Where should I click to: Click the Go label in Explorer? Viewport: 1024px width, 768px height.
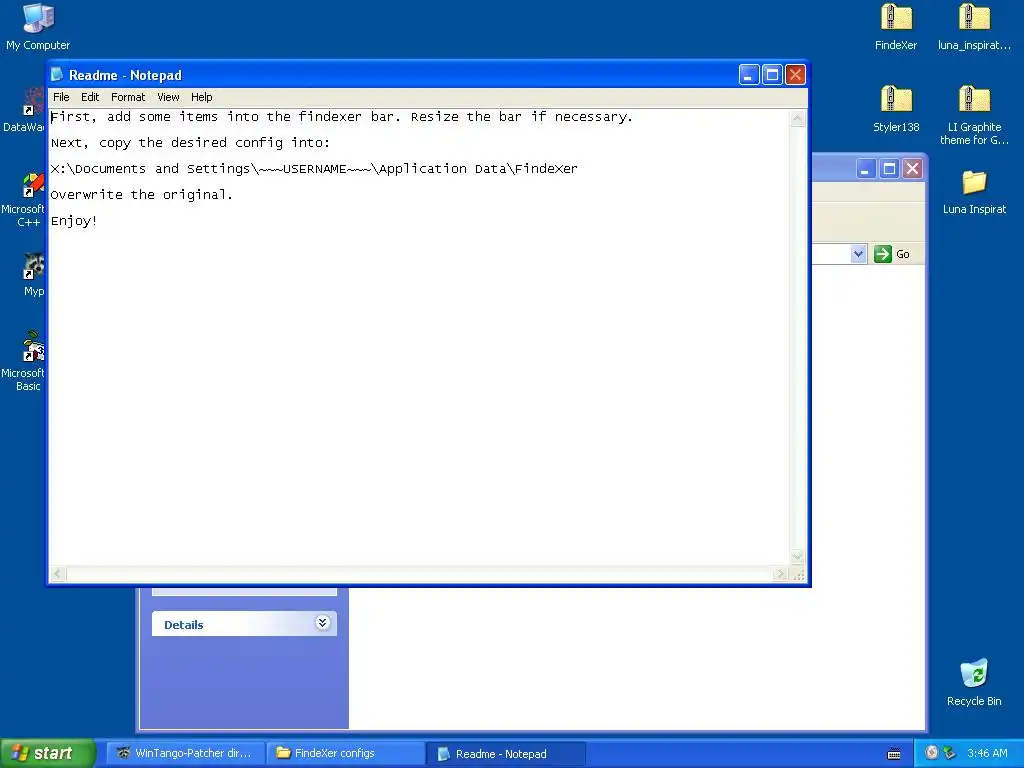point(903,254)
